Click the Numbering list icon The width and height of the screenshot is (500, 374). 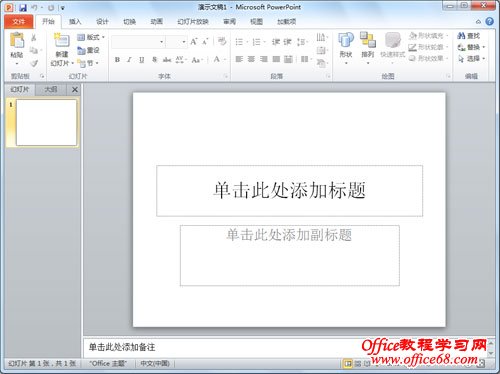256,42
